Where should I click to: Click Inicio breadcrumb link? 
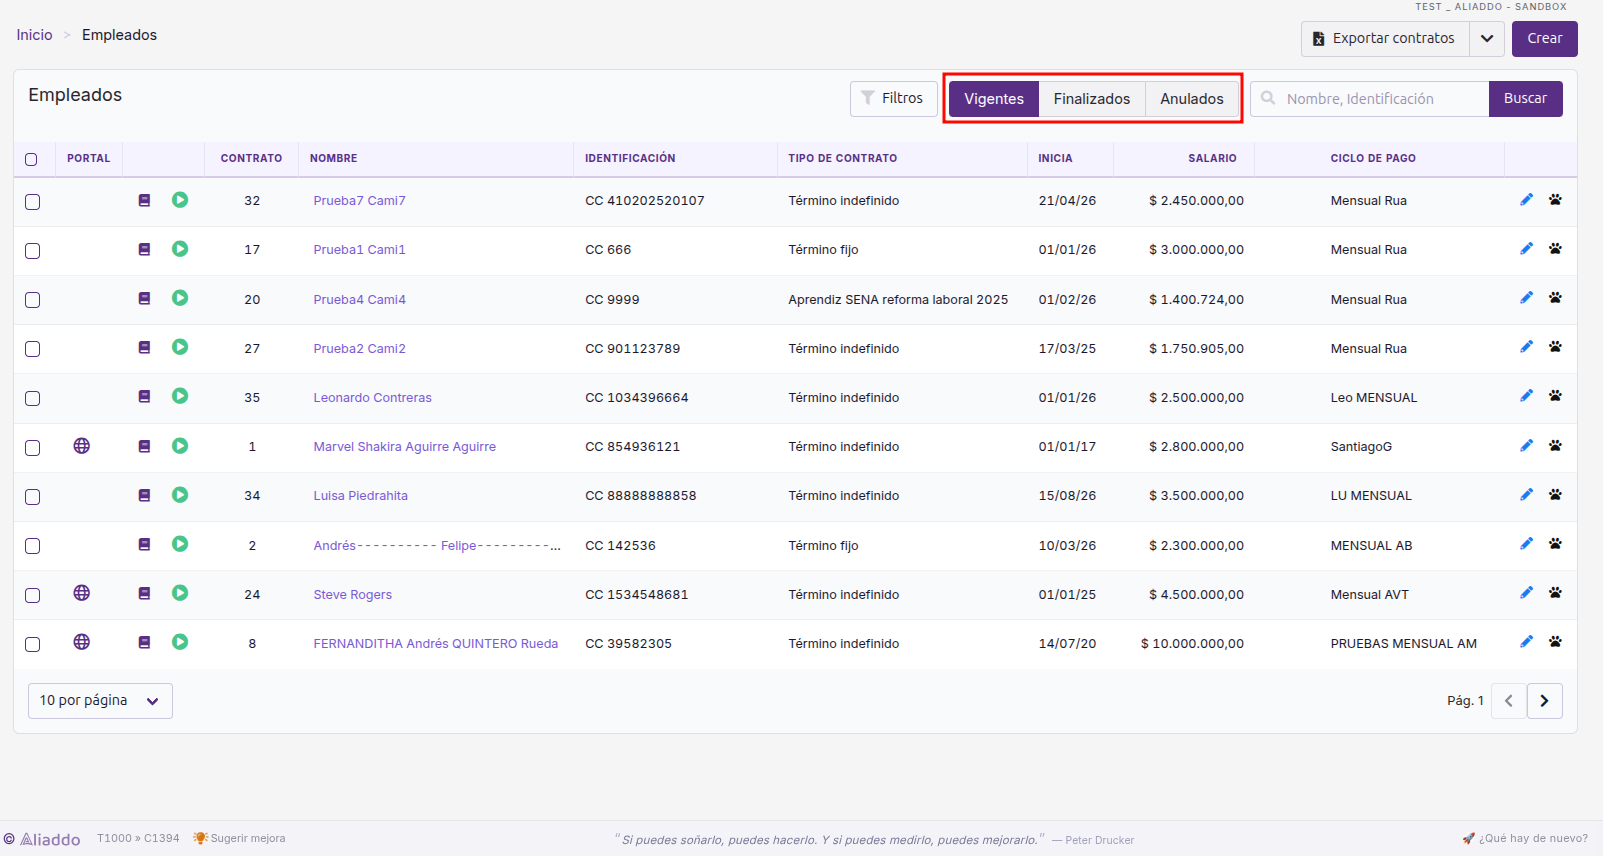(34, 35)
